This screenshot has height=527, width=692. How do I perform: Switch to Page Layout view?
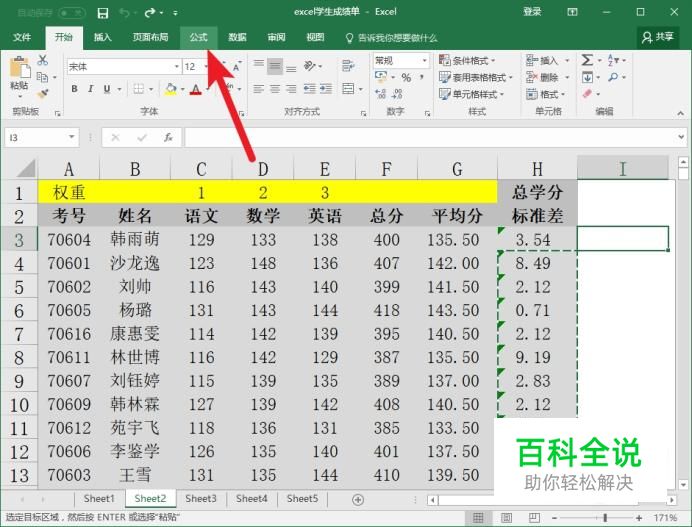pos(506,518)
